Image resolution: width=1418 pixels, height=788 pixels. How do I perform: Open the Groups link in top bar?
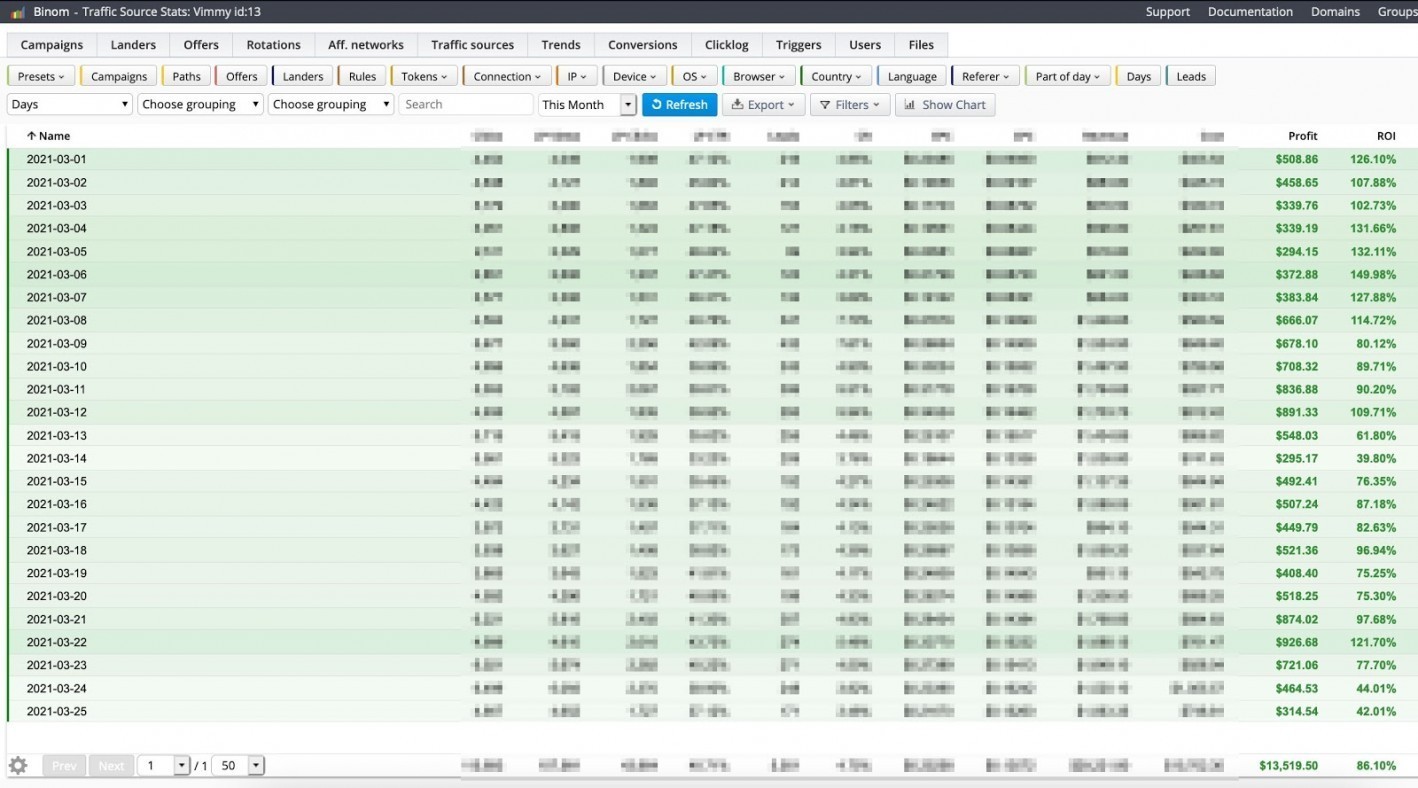point(1397,12)
